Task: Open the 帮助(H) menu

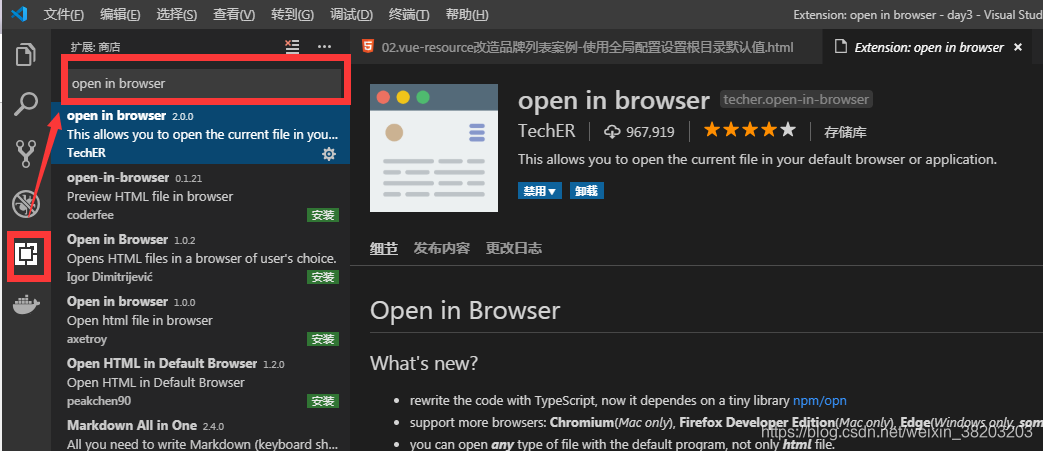Action: 466,15
